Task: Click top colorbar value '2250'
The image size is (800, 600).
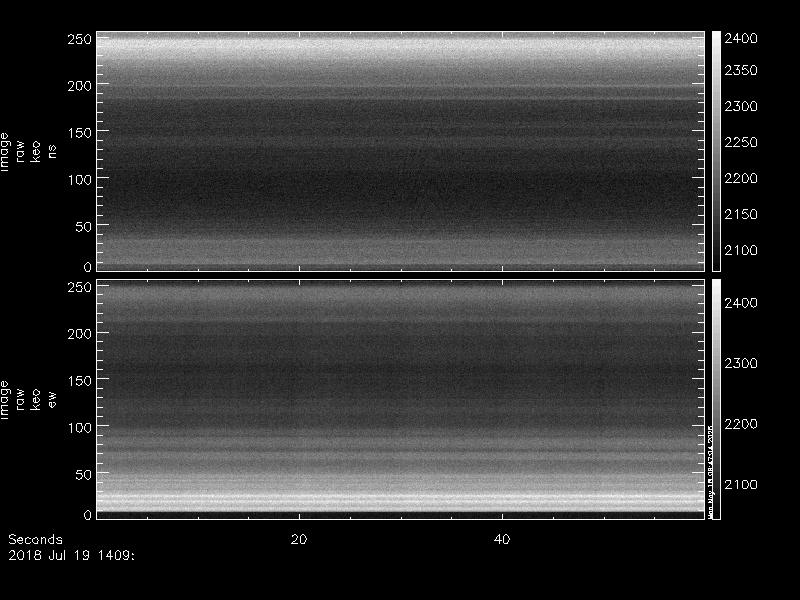Action: (x=741, y=142)
